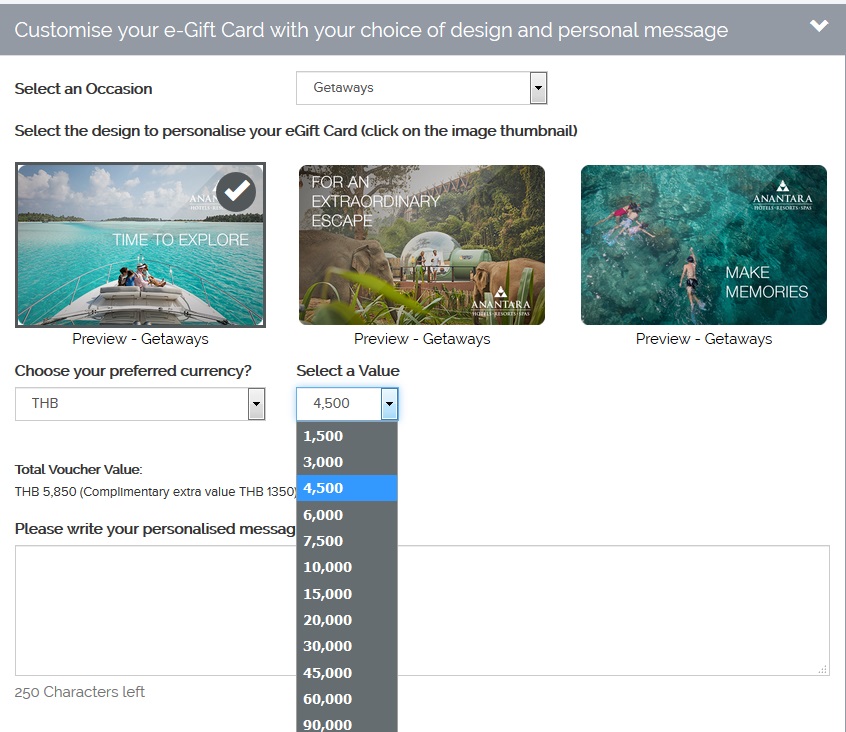This screenshot has height=732, width=846.
Task: Pick the Make Memories snorkeling card design
Action: (703, 245)
